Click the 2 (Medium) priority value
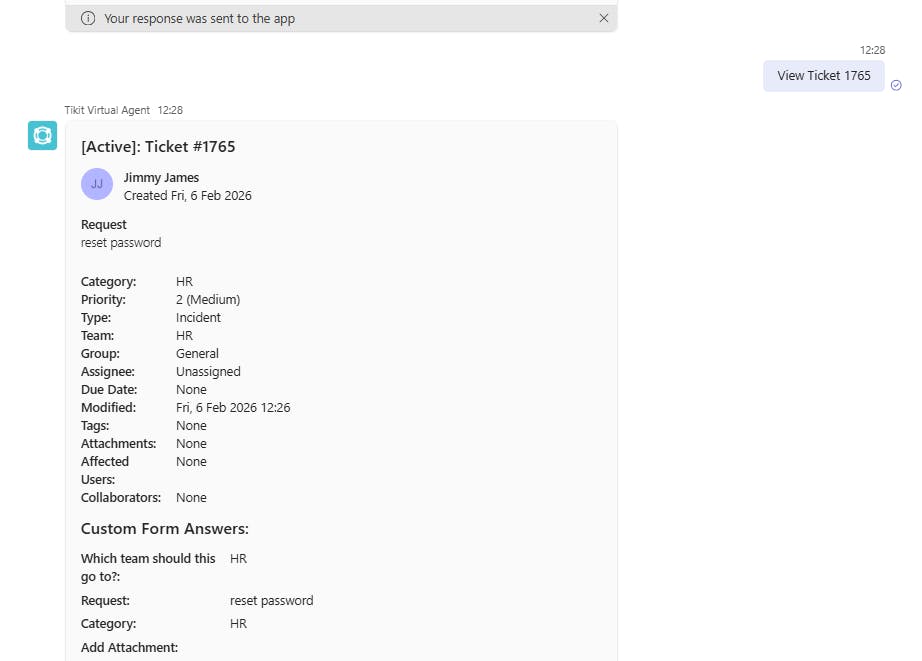This screenshot has height=661, width=922. coord(208,300)
